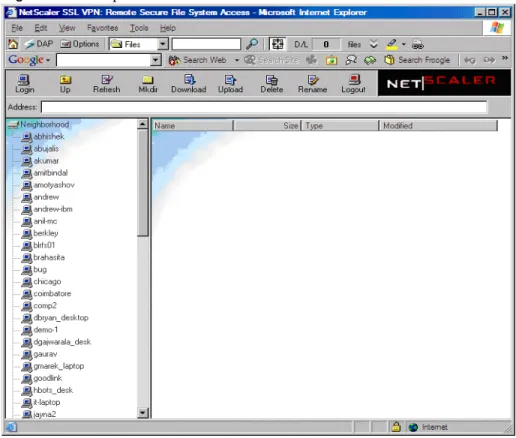516x438 pixels.
Task: Expand the Google search box dropdown arrow
Action: click(156, 60)
